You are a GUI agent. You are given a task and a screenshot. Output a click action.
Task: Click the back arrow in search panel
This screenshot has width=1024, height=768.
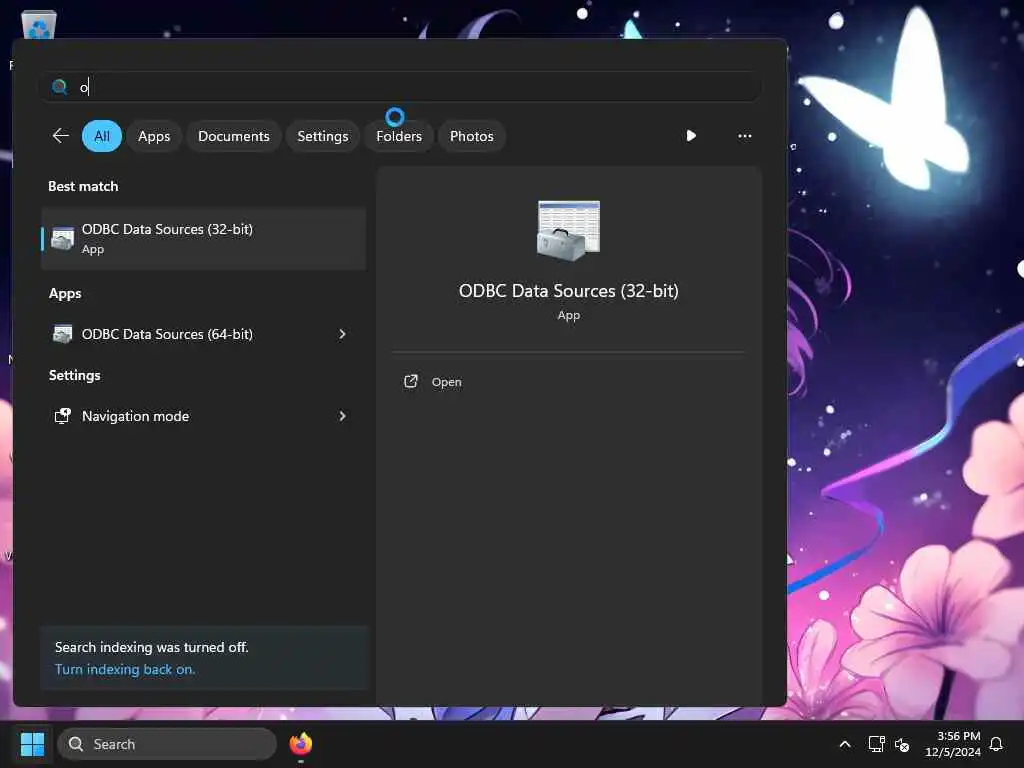pyautogui.click(x=60, y=136)
